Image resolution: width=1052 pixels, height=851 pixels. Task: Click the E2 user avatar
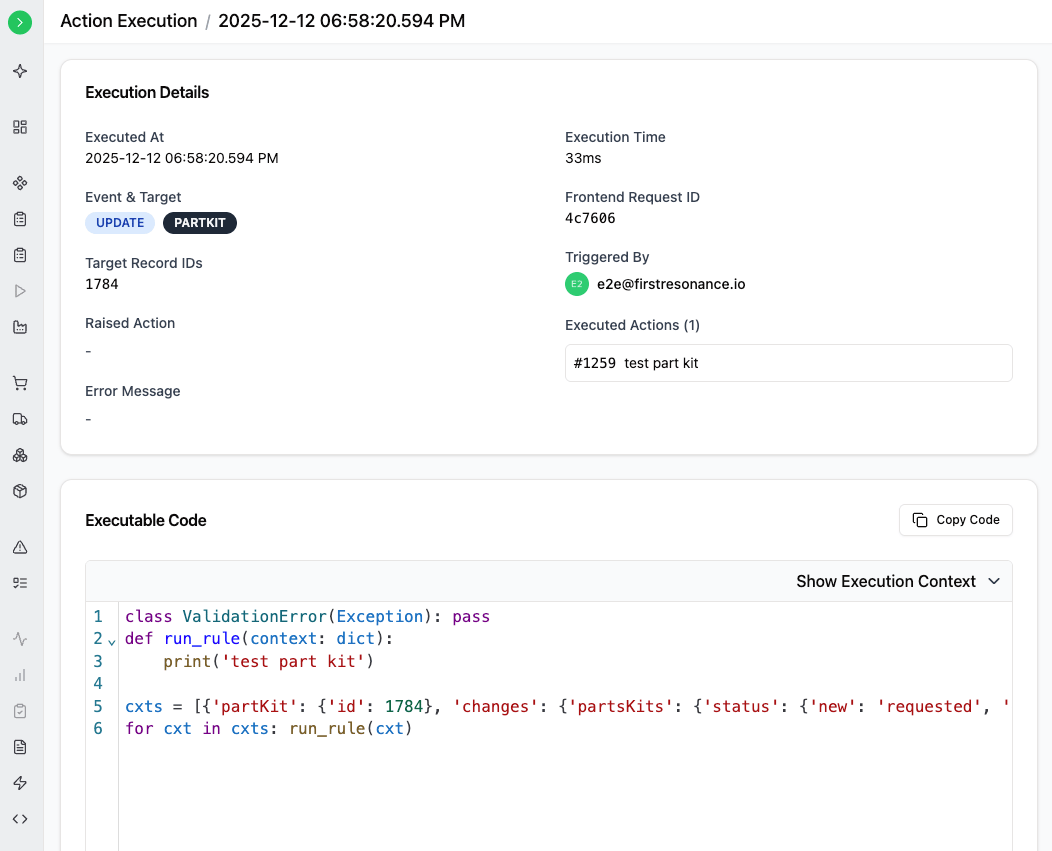coord(577,284)
